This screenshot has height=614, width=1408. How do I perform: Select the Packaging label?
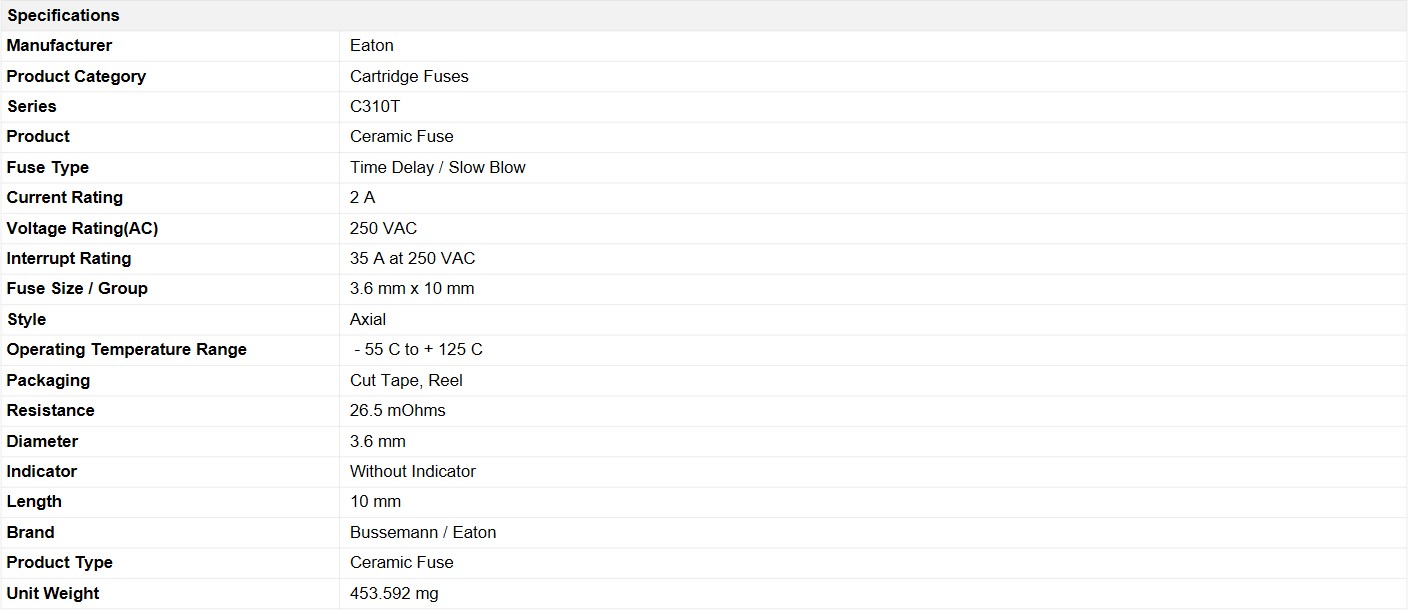[x=48, y=380]
